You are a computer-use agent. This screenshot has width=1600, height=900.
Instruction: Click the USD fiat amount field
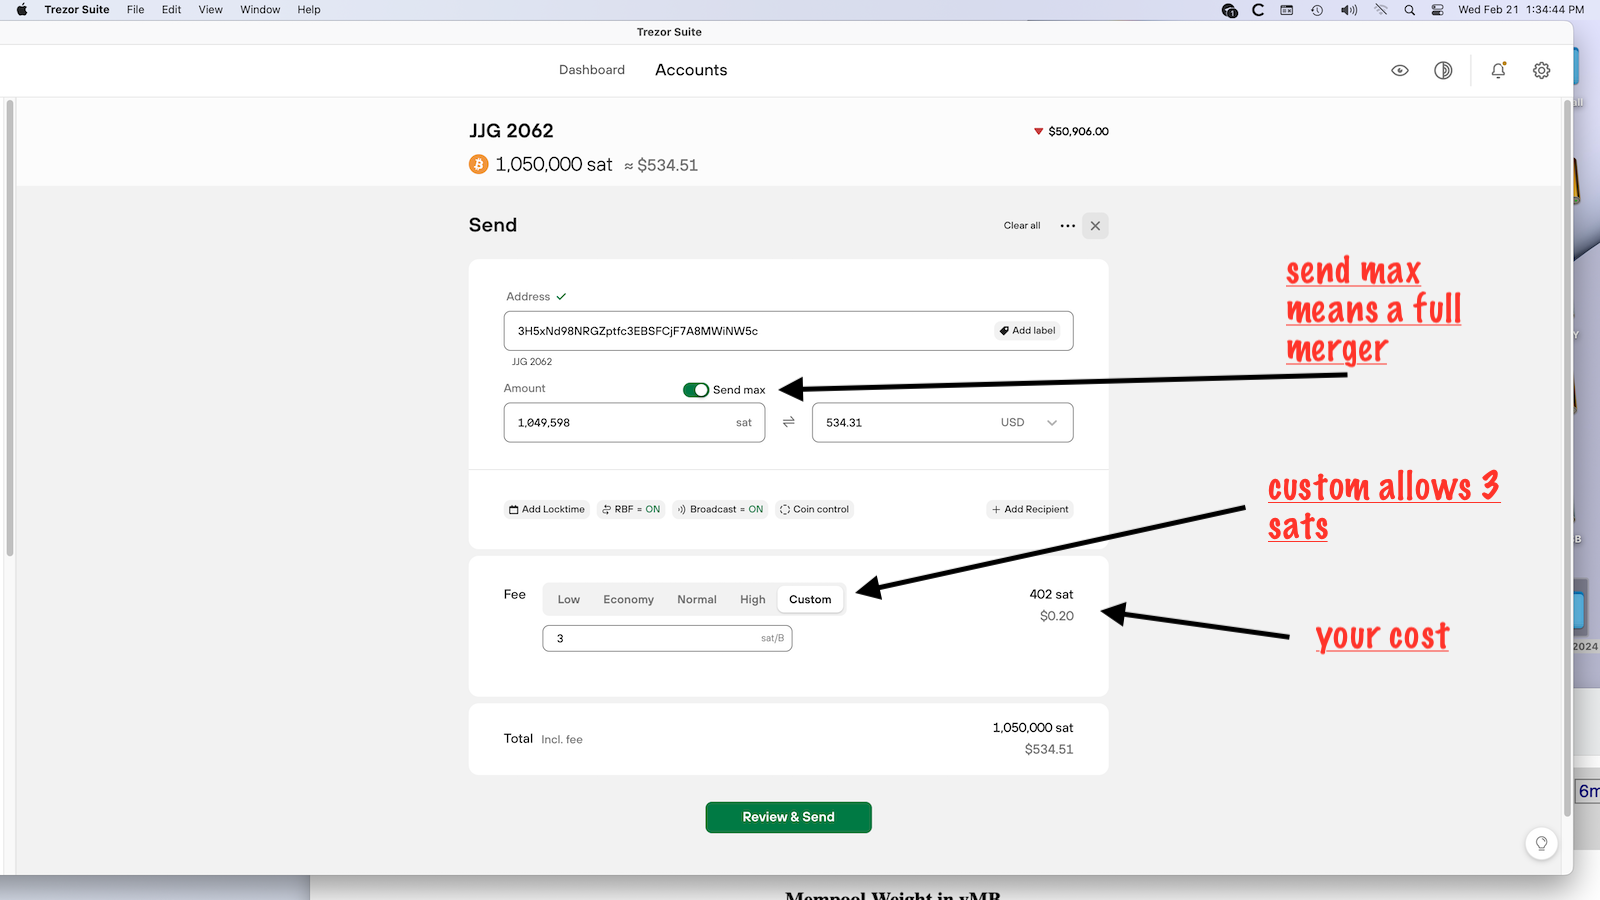[942, 423]
